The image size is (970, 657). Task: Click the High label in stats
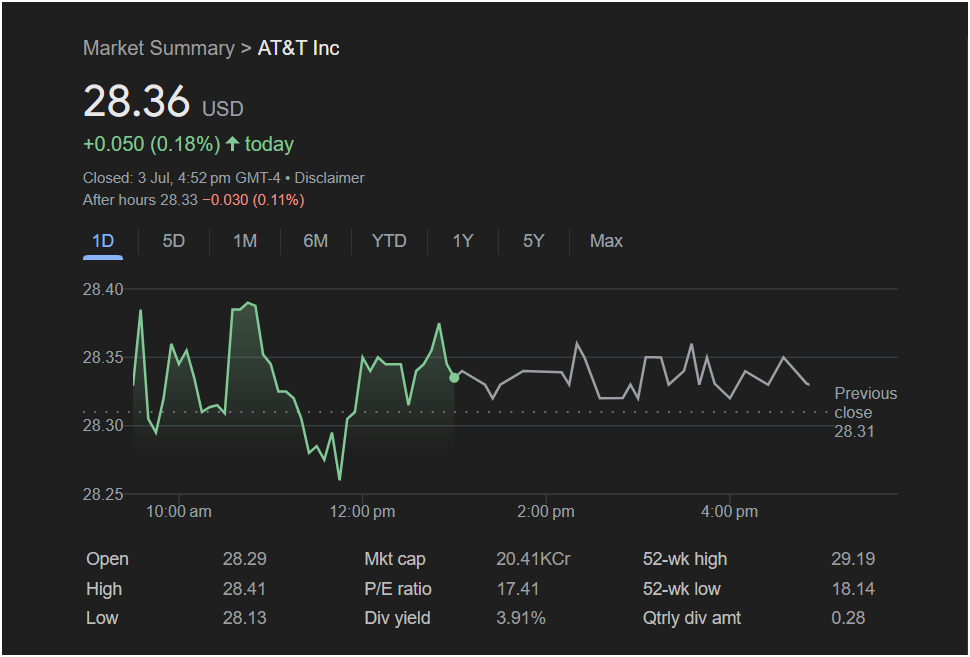[104, 589]
